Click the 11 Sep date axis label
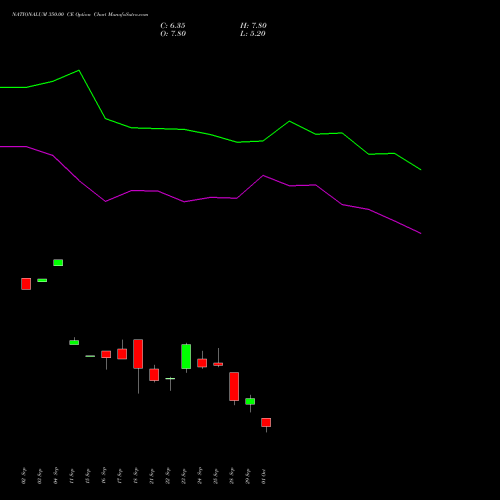The height and width of the screenshot is (500, 500). click(72, 476)
